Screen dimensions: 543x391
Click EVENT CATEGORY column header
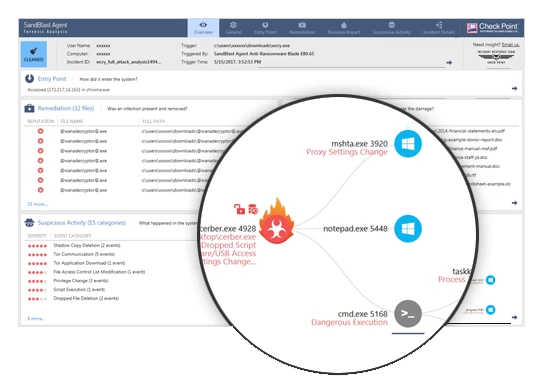click(73, 236)
